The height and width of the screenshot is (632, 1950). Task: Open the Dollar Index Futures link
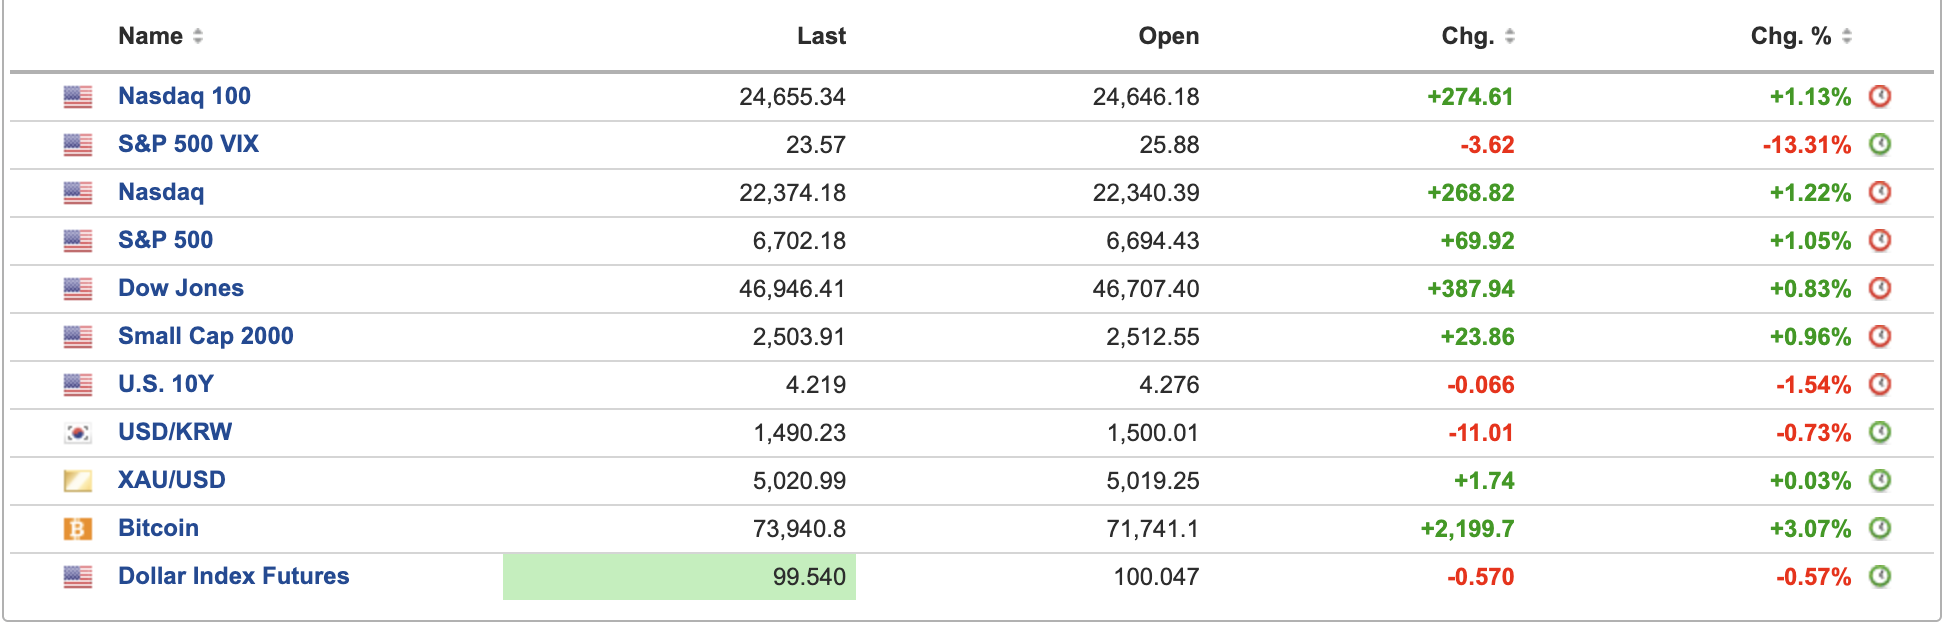click(233, 576)
